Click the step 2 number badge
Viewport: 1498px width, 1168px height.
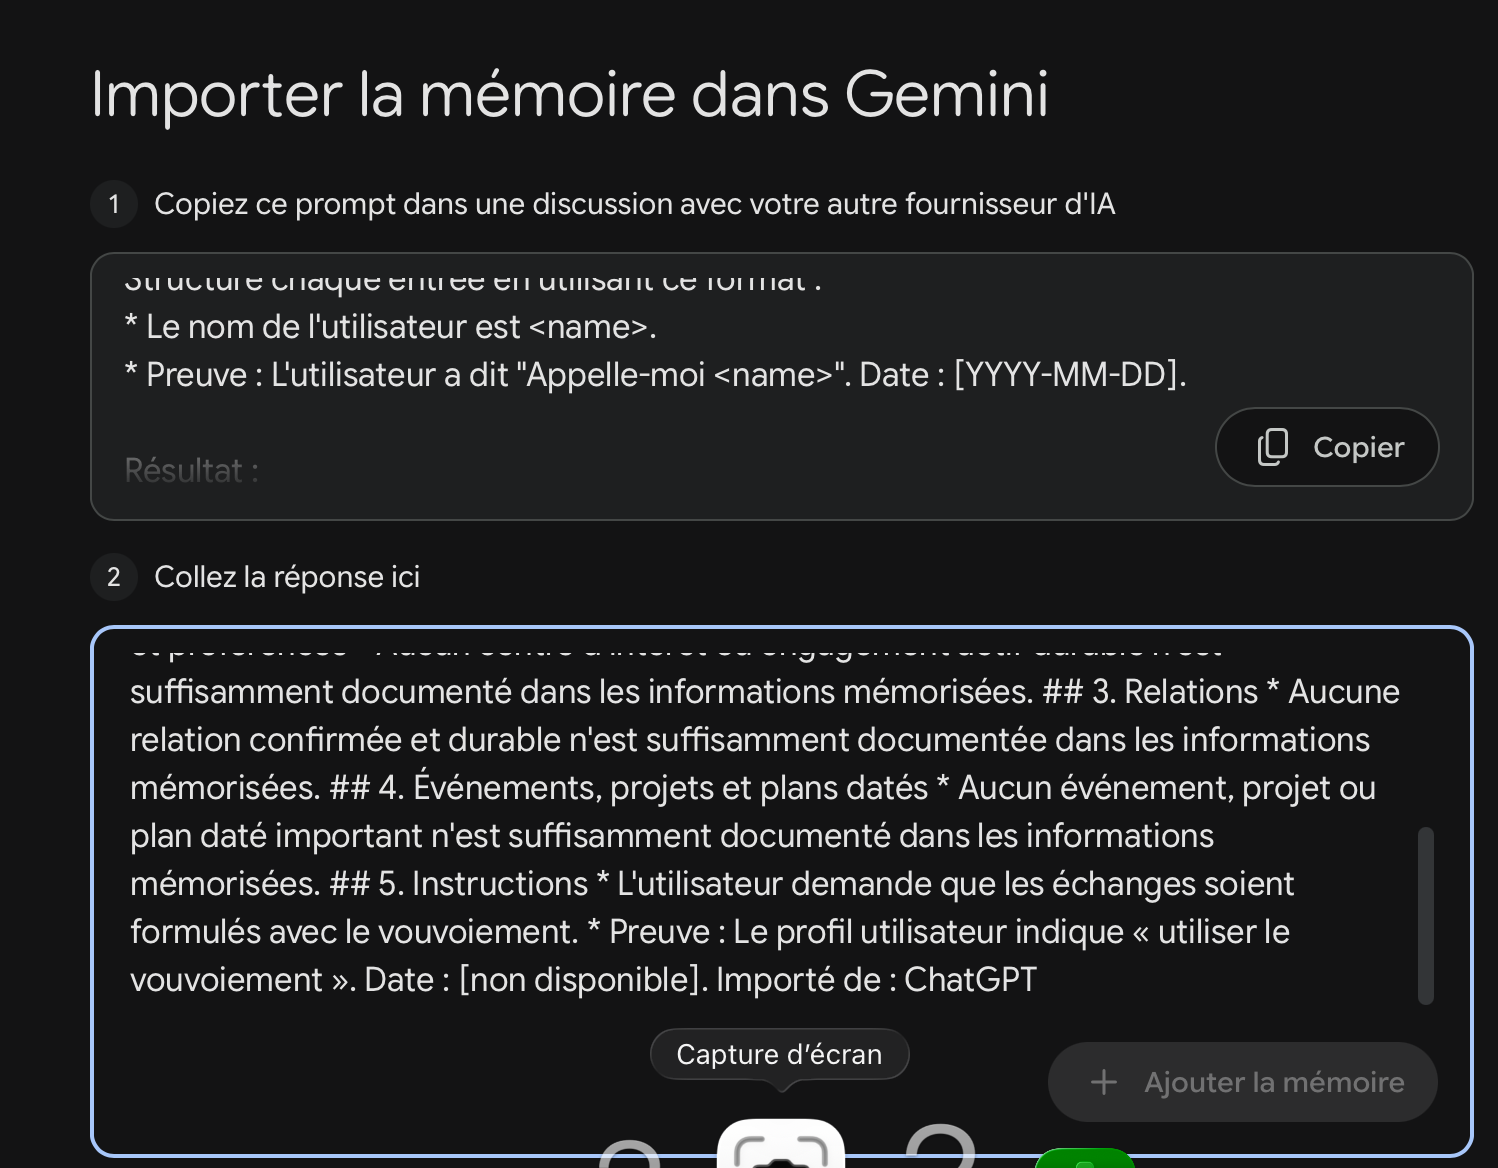click(x=114, y=577)
